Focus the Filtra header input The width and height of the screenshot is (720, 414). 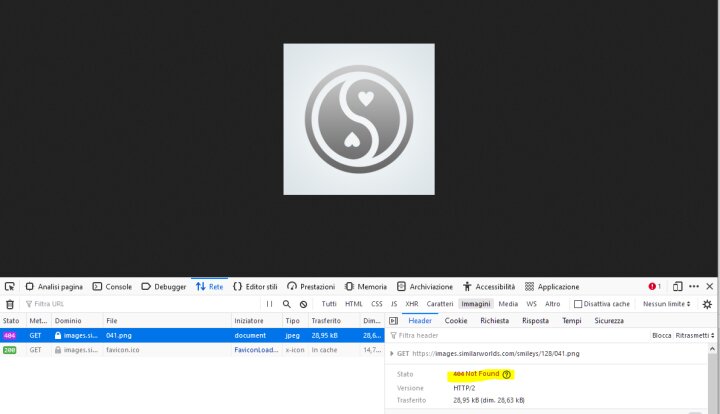pyautogui.click(x=518, y=336)
